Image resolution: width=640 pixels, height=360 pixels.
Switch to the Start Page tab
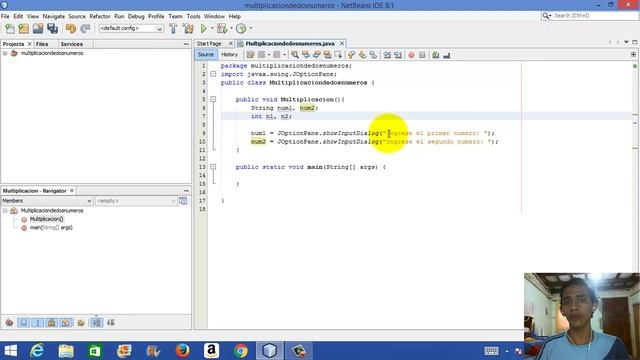click(x=209, y=44)
